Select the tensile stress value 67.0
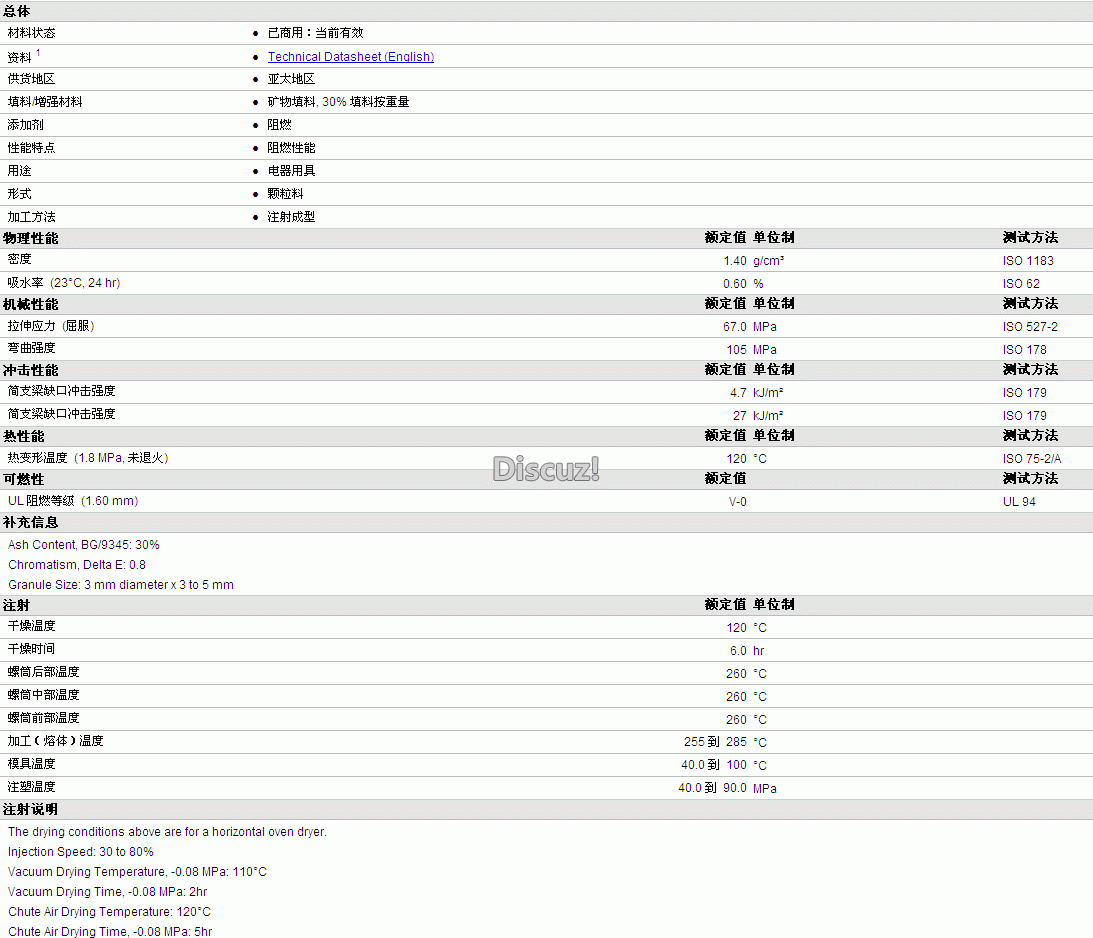The width and height of the screenshot is (1093, 938). point(735,327)
